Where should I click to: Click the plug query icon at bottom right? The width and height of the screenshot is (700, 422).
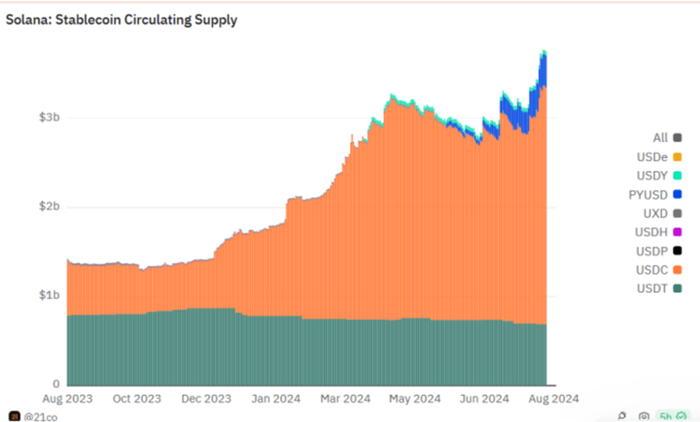622,416
